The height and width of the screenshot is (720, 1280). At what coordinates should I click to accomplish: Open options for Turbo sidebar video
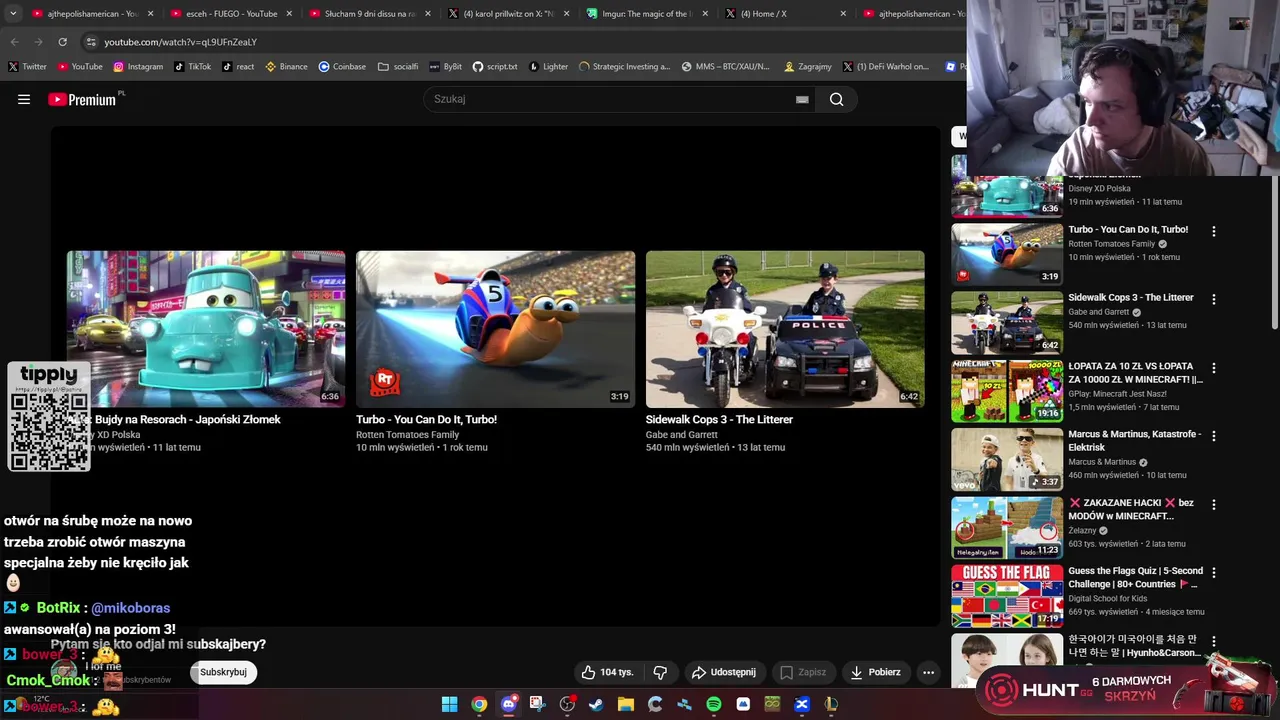[1214, 231]
